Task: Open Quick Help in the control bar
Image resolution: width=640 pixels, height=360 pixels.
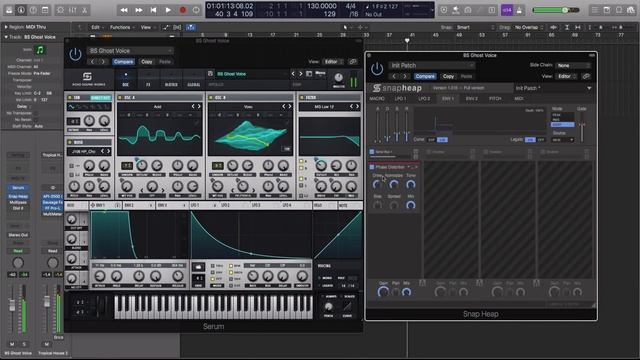Action: click(33, 10)
